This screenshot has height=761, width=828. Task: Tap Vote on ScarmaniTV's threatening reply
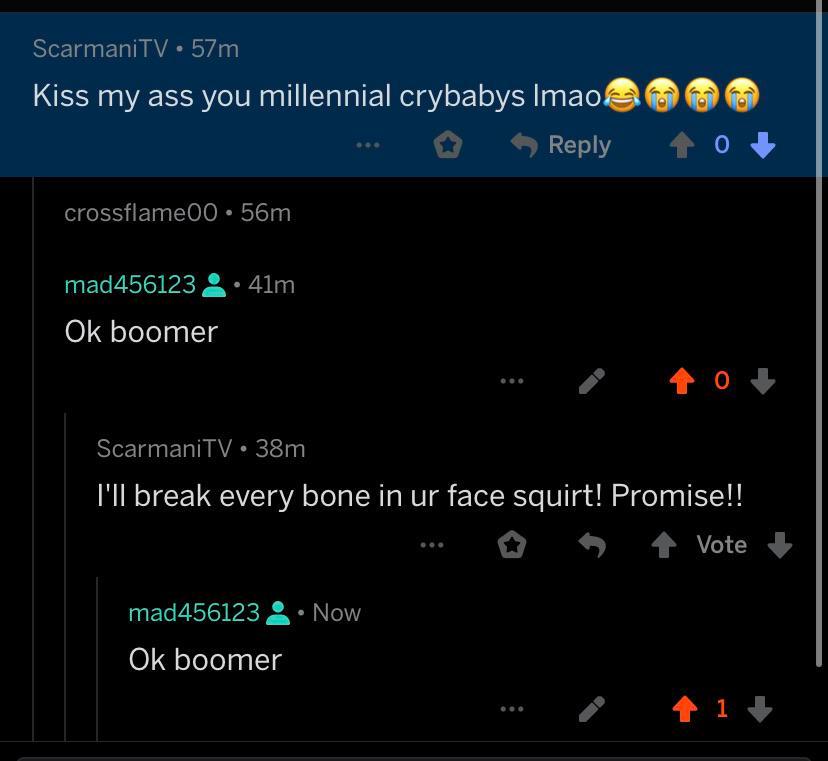click(x=720, y=545)
